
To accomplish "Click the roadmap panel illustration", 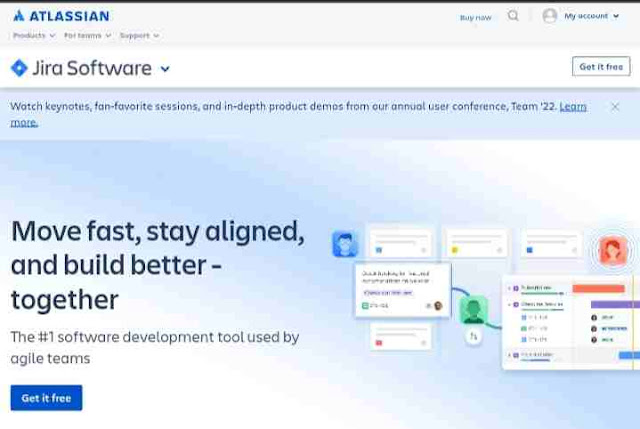I will [x=571, y=322].
